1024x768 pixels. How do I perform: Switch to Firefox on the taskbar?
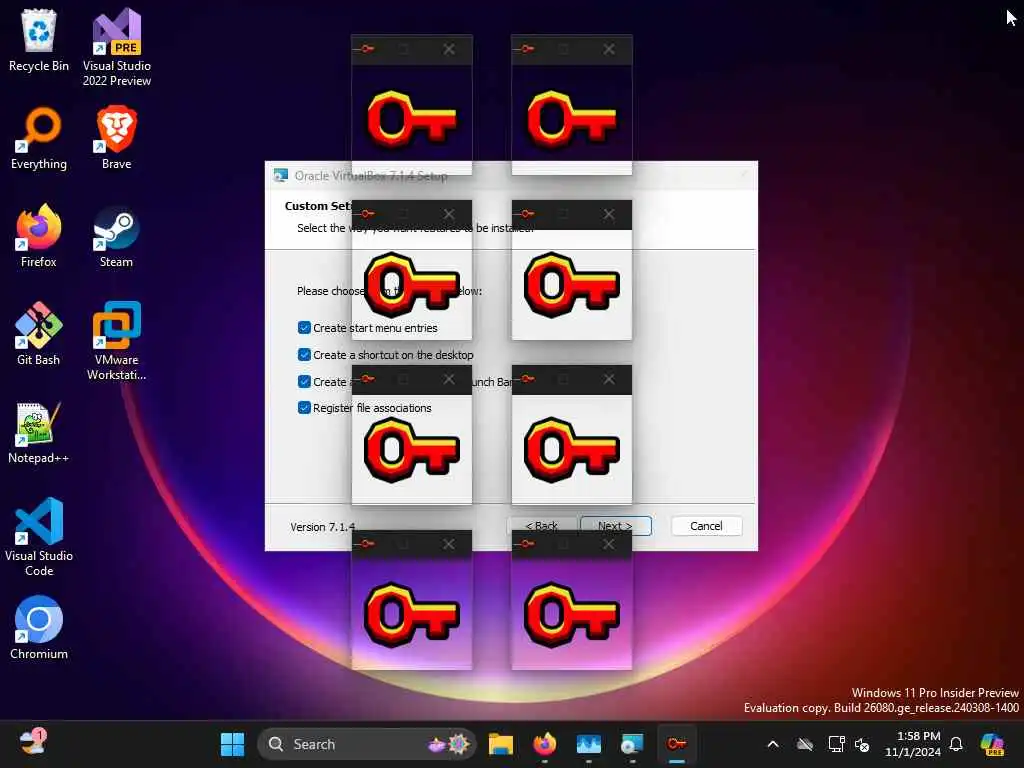(545, 744)
